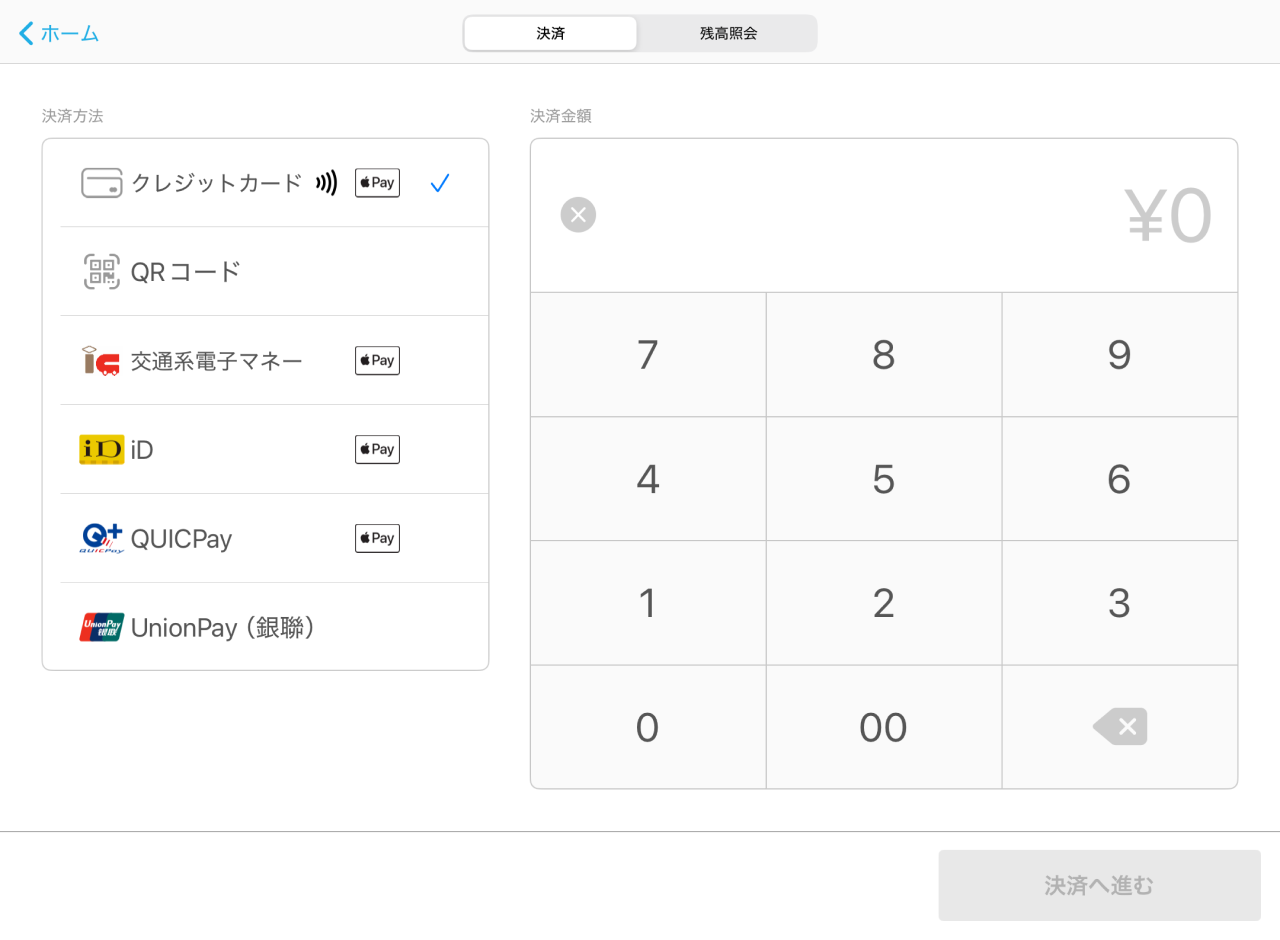Select クレジットカード payment method
This screenshot has width=1280, height=940.
[x=216, y=183]
